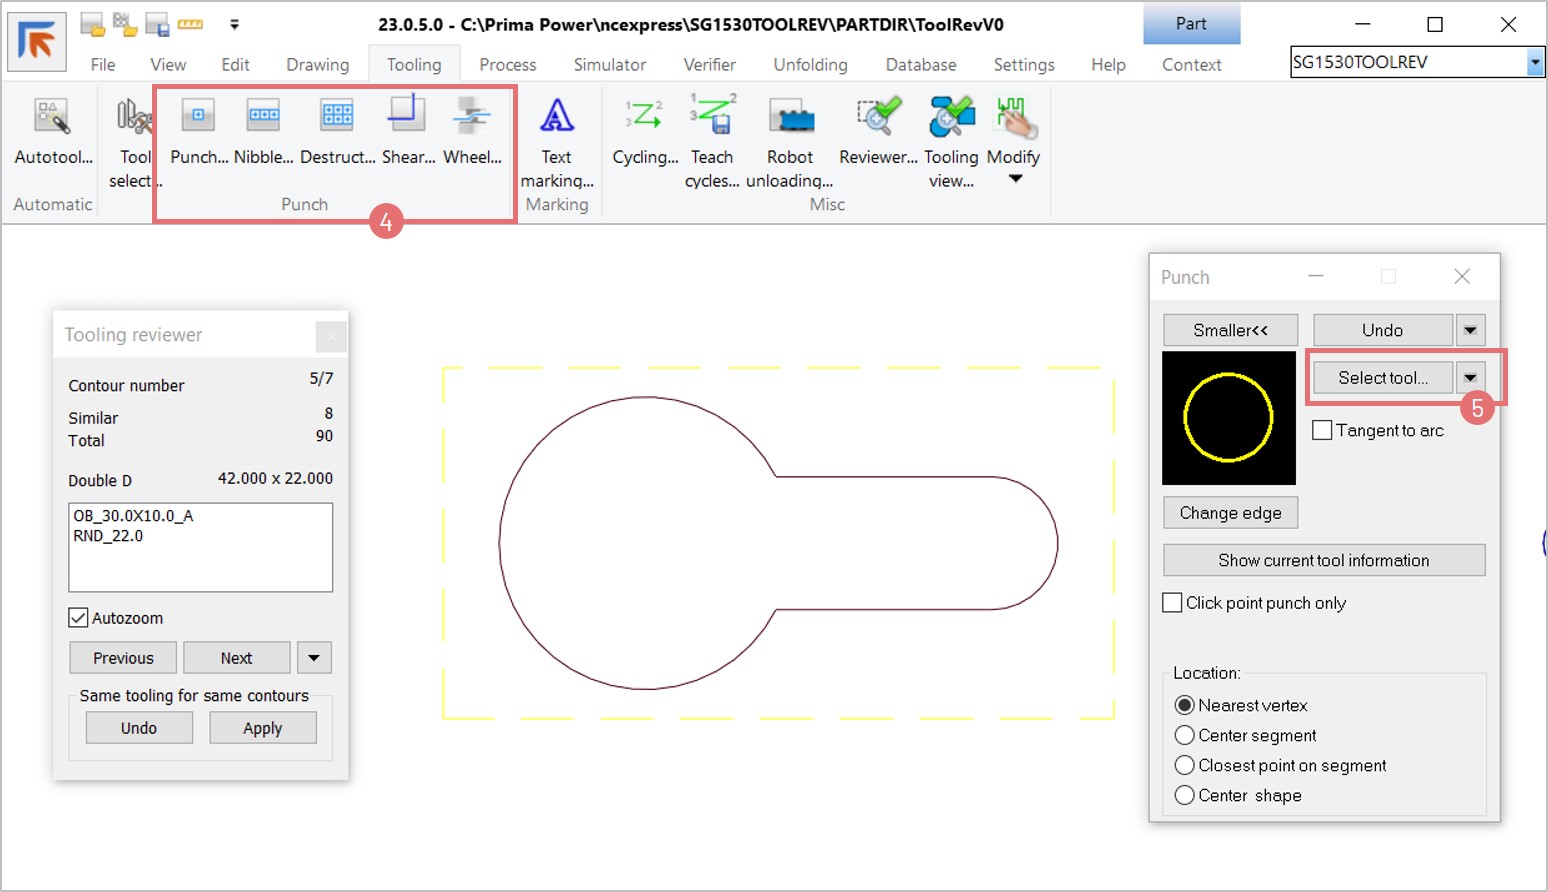
Task: Open the Simulator ribbon tab
Action: (609, 65)
